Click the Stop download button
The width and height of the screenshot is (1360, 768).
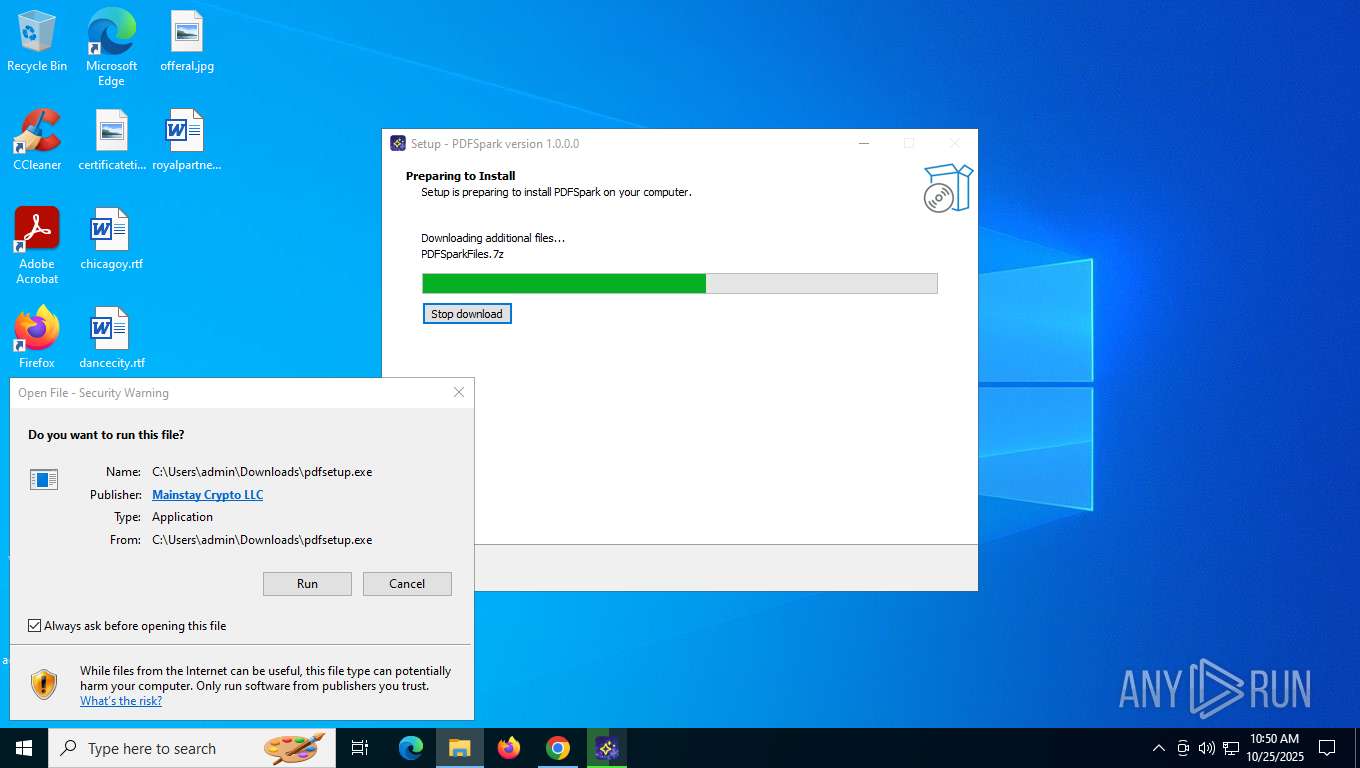coord(467,314)
